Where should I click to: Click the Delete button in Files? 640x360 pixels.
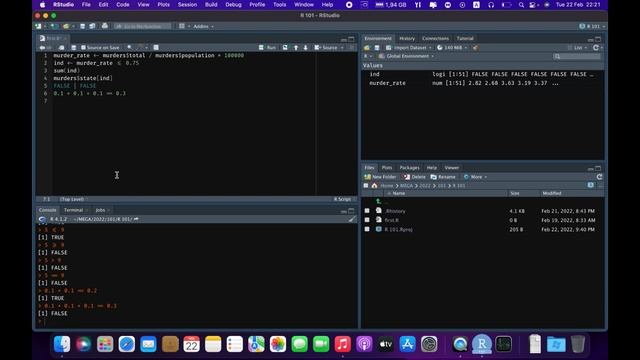tap(415, 177)
